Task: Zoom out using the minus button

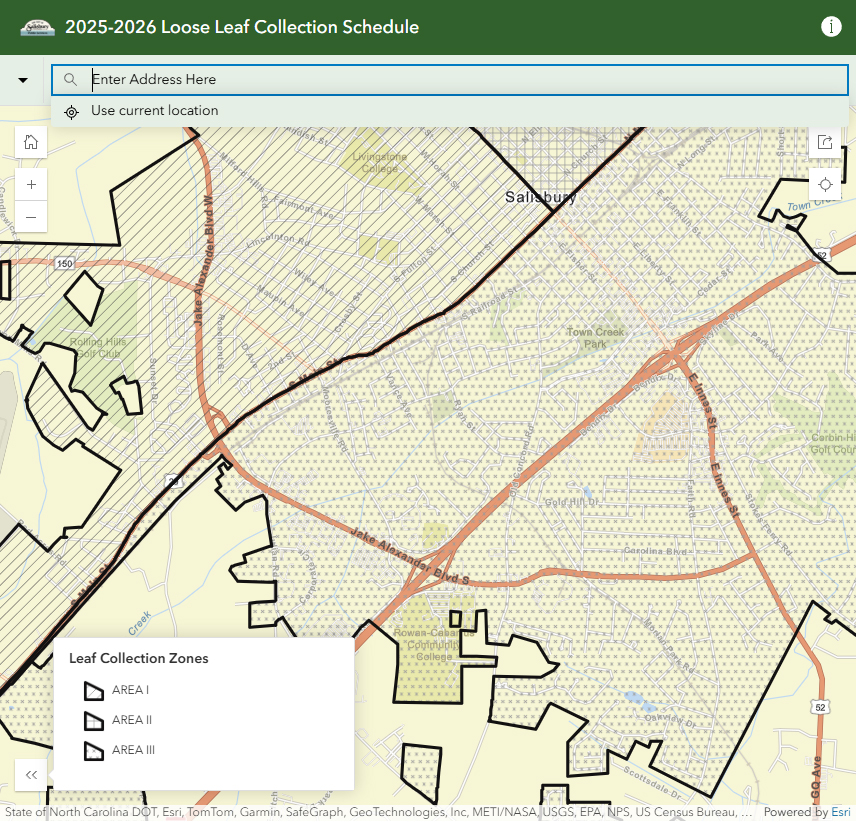Action: [x=31, y=216]
